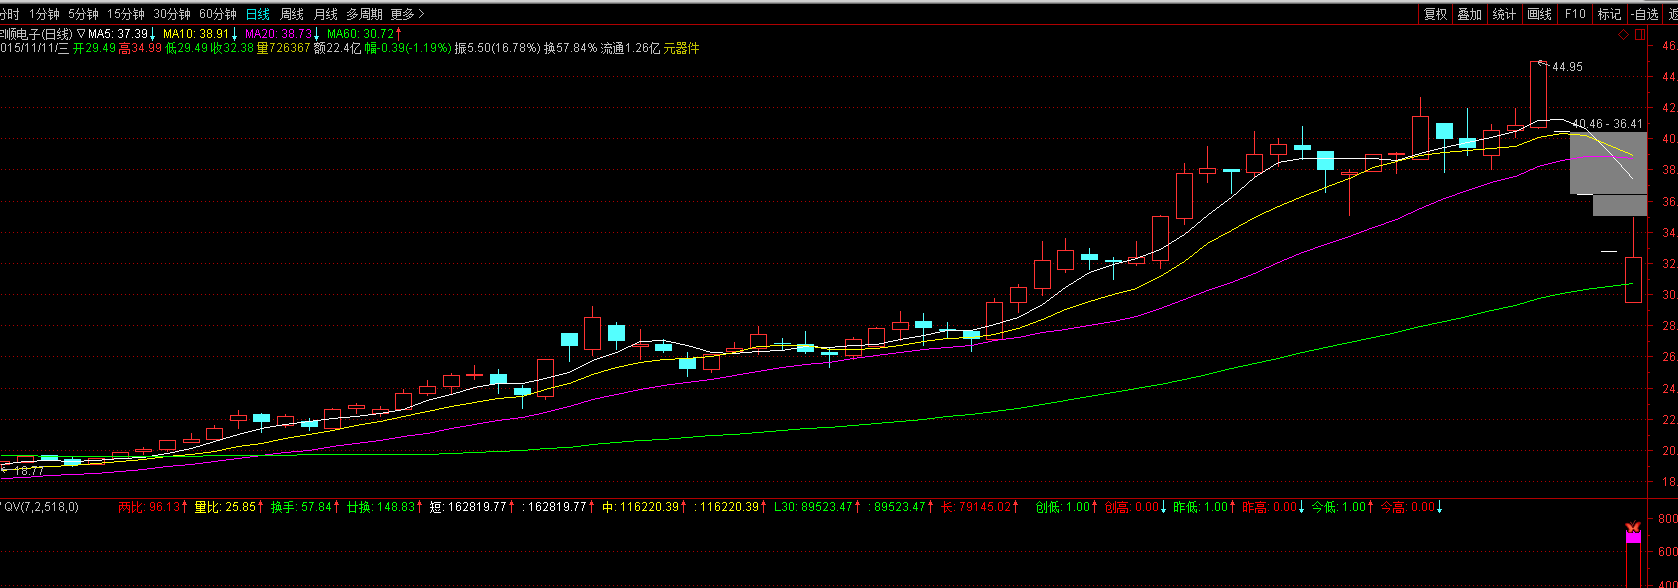This screenshot has width=1678, height=588.
Task: Open the 多周期 multi-period view
Action: pyautogui.click(x=365, y=14)
